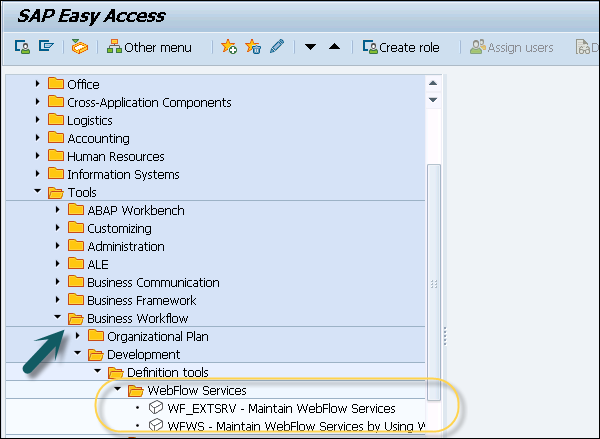Click the SAP menu icon in toolbar
Image resolution: width=600 pixels, height=439 pixels.
tap(46, 47)
